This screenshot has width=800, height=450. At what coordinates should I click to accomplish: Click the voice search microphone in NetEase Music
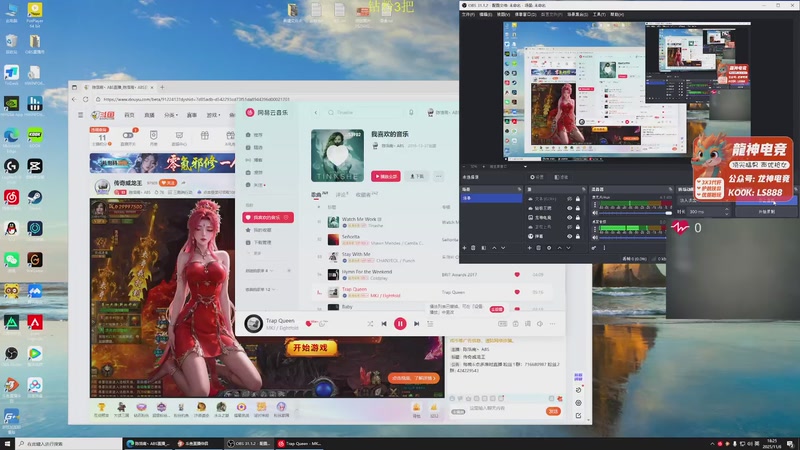pyautogui.click(x=411, y=112)
